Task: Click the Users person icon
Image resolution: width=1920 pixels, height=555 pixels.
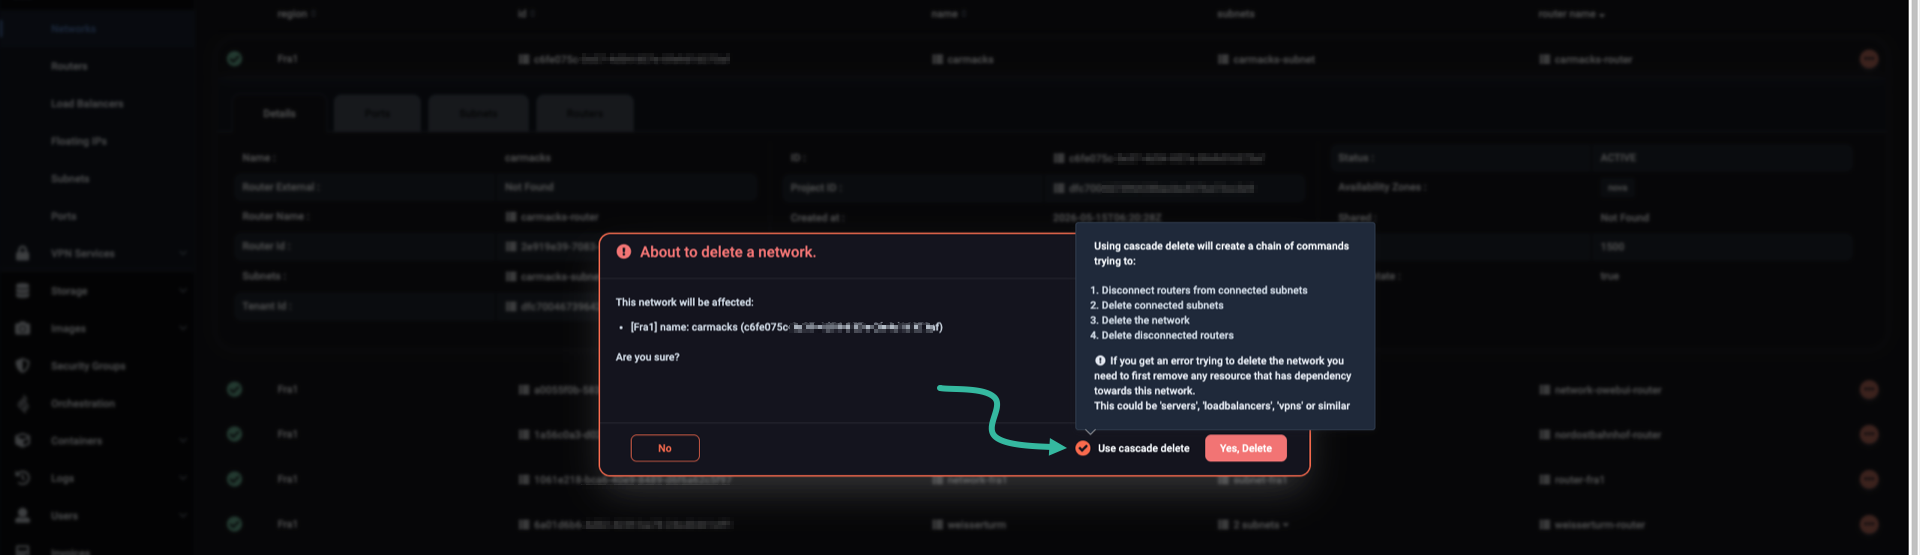Action: (x=22, y=516)
